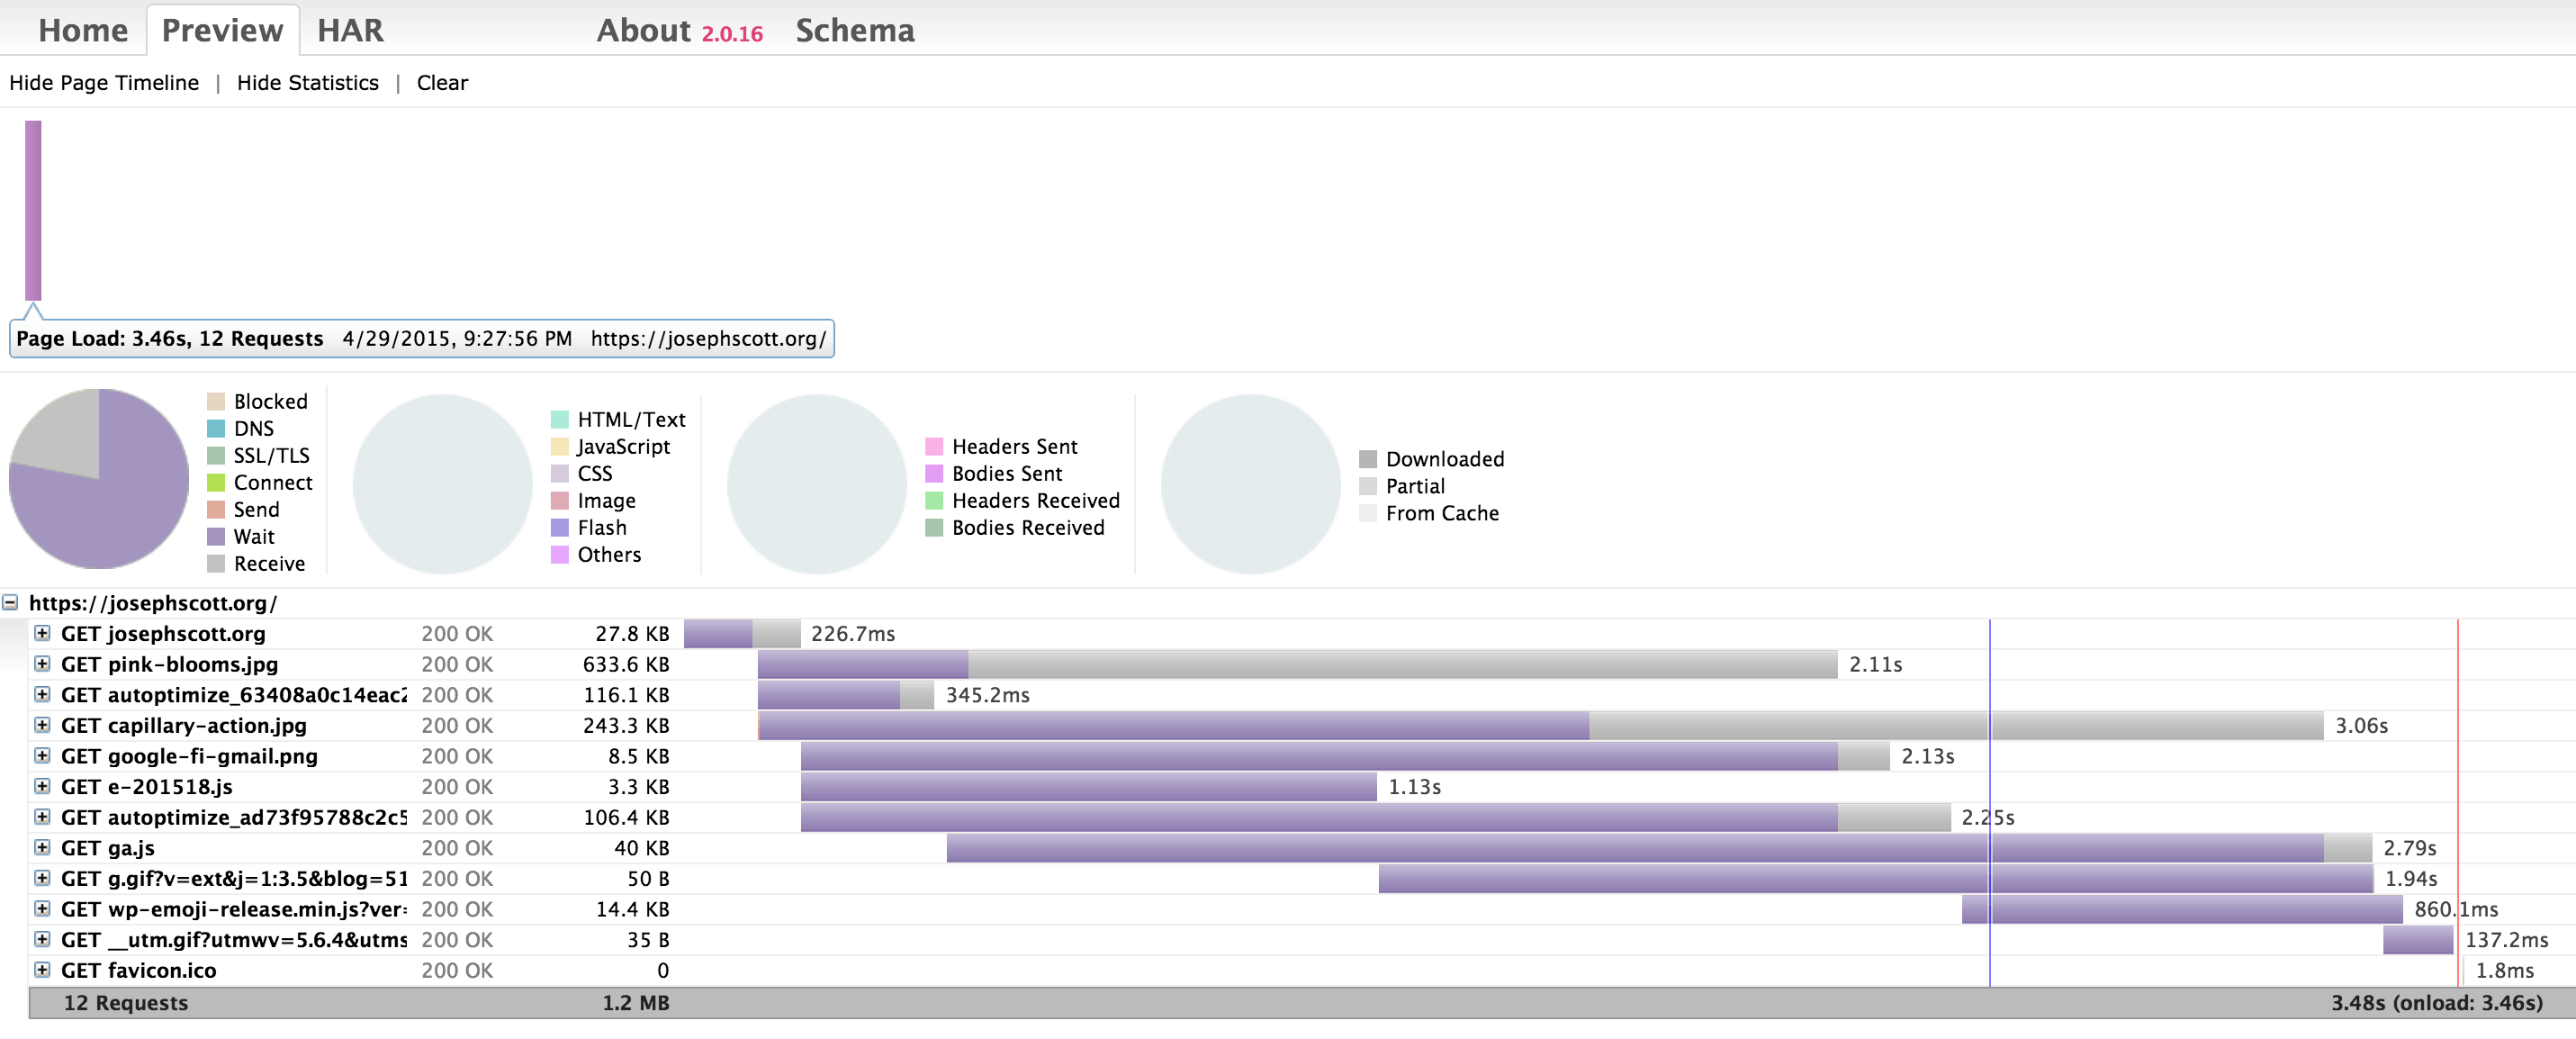Click the JavaScript legend color swatch
2576x1039 pixels.
[560, 447]
